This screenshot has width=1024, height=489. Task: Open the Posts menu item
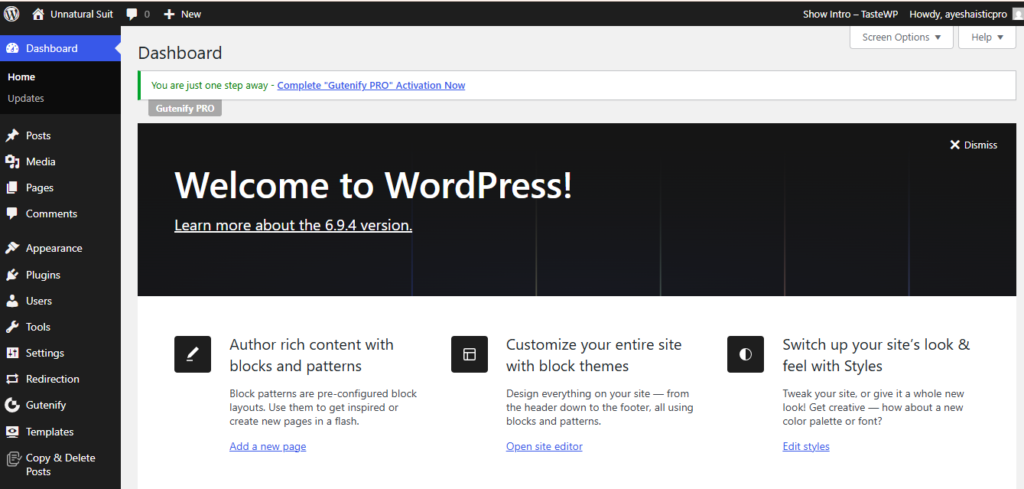pos(38,136)
